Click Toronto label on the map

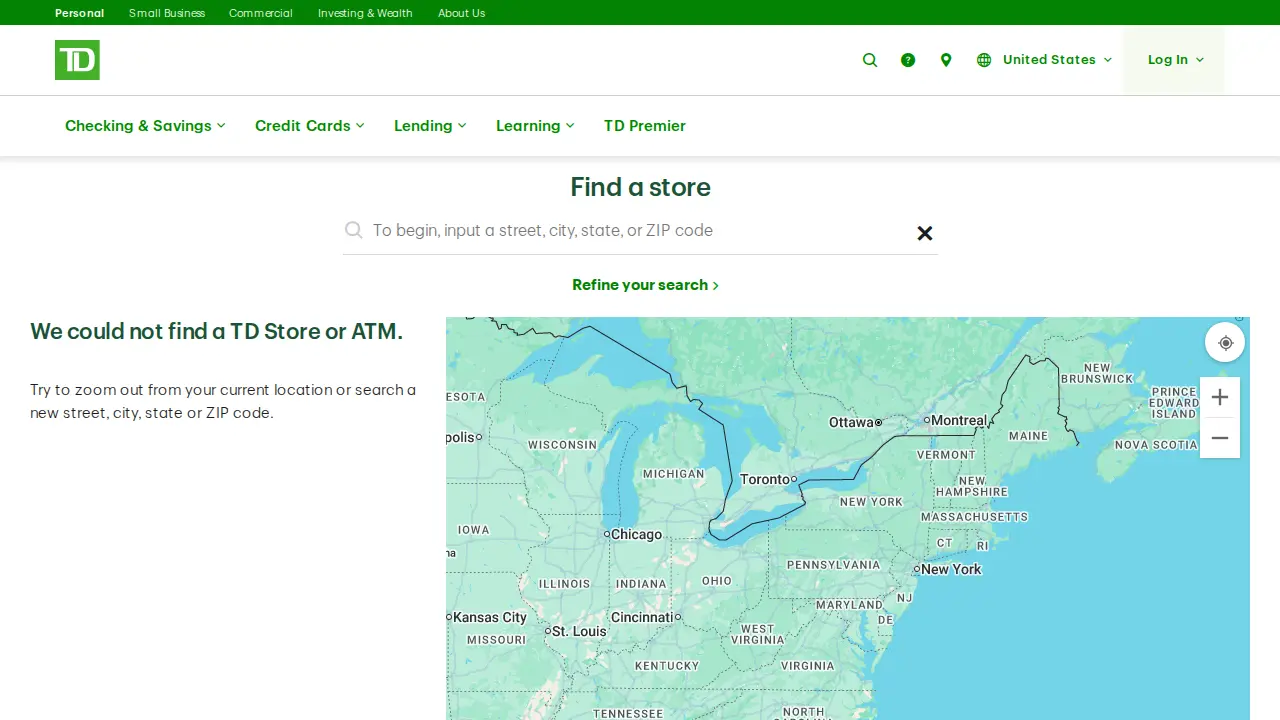coord(765,479)
